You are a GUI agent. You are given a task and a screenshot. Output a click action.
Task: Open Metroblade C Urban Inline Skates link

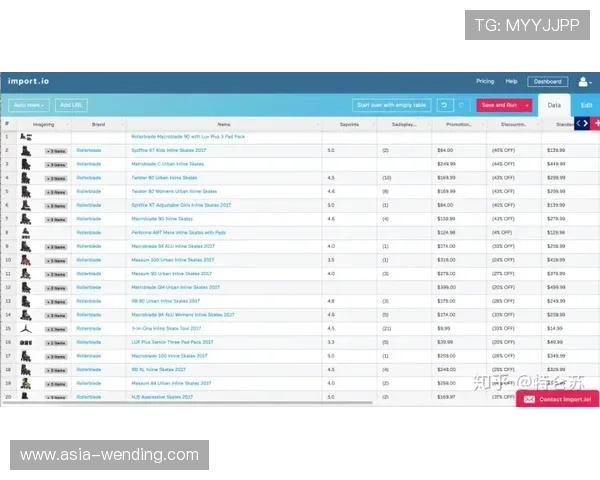click(x=168, y=164)
